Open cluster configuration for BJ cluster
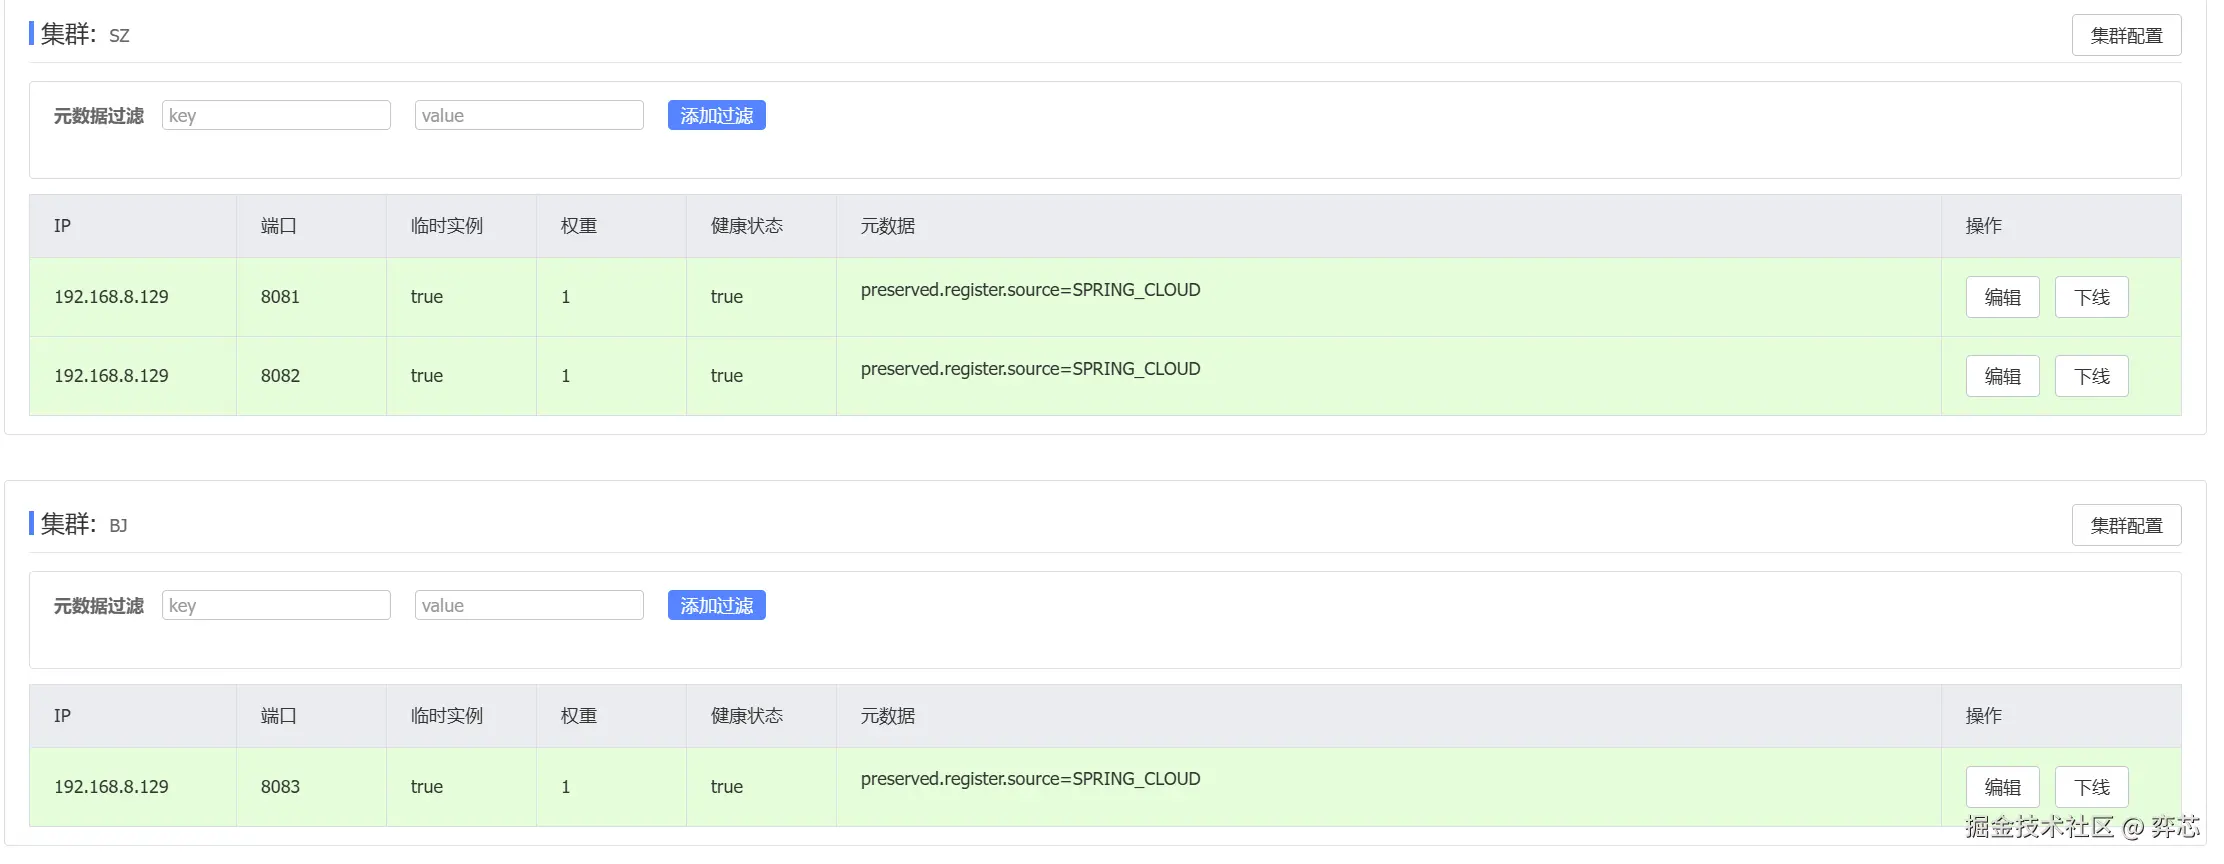2224x864 pixels. click(x=2125, y=526)
